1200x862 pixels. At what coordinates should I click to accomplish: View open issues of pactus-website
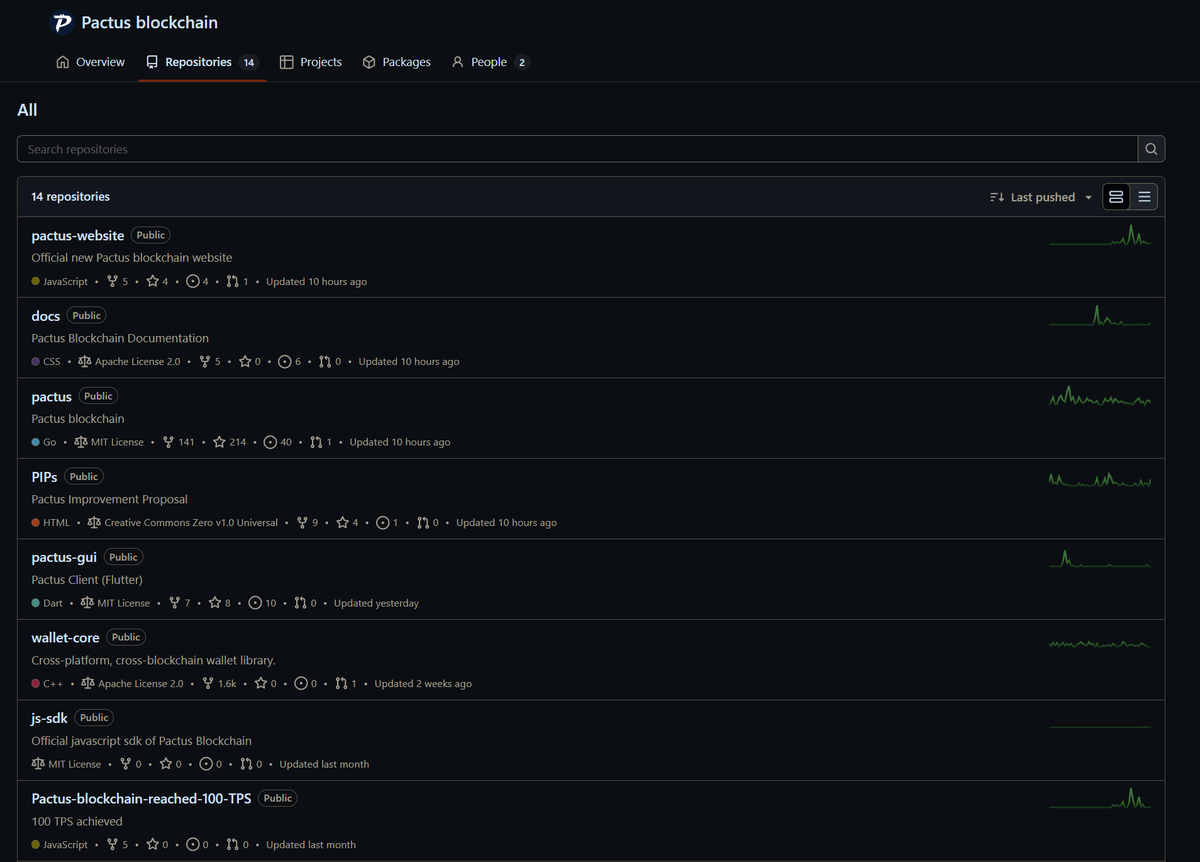point(198,282)
